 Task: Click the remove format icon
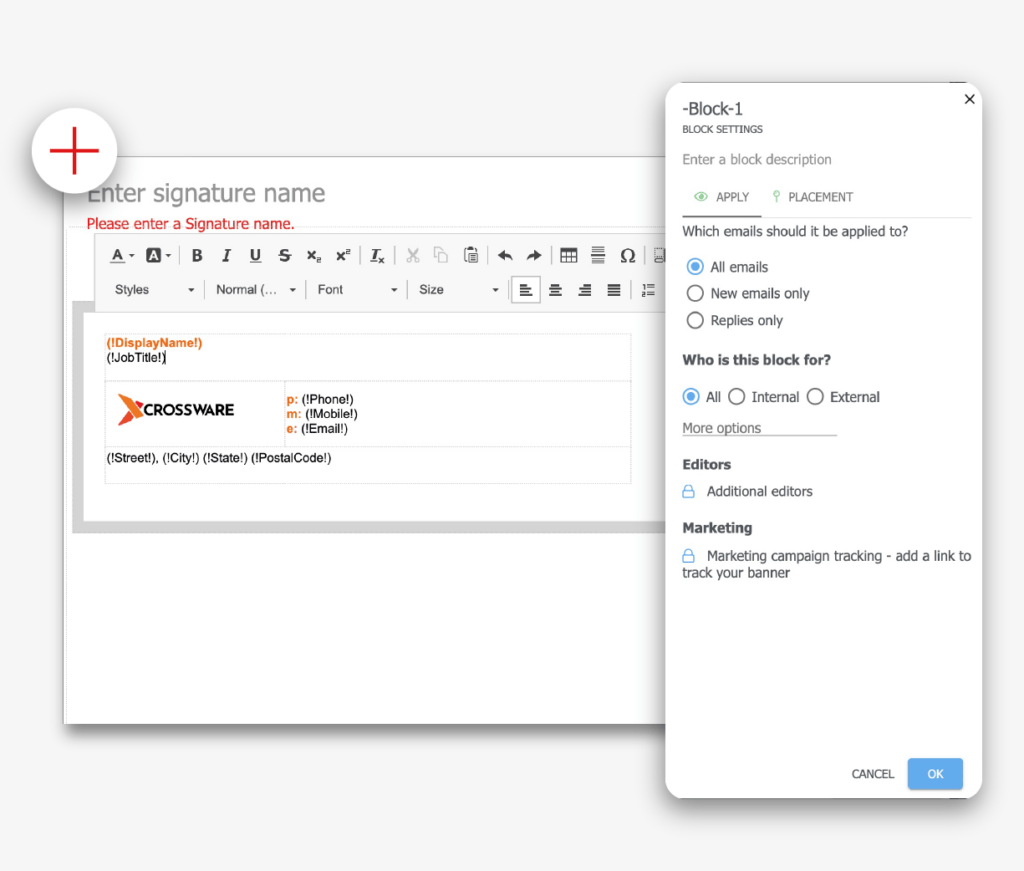[377, 256]
